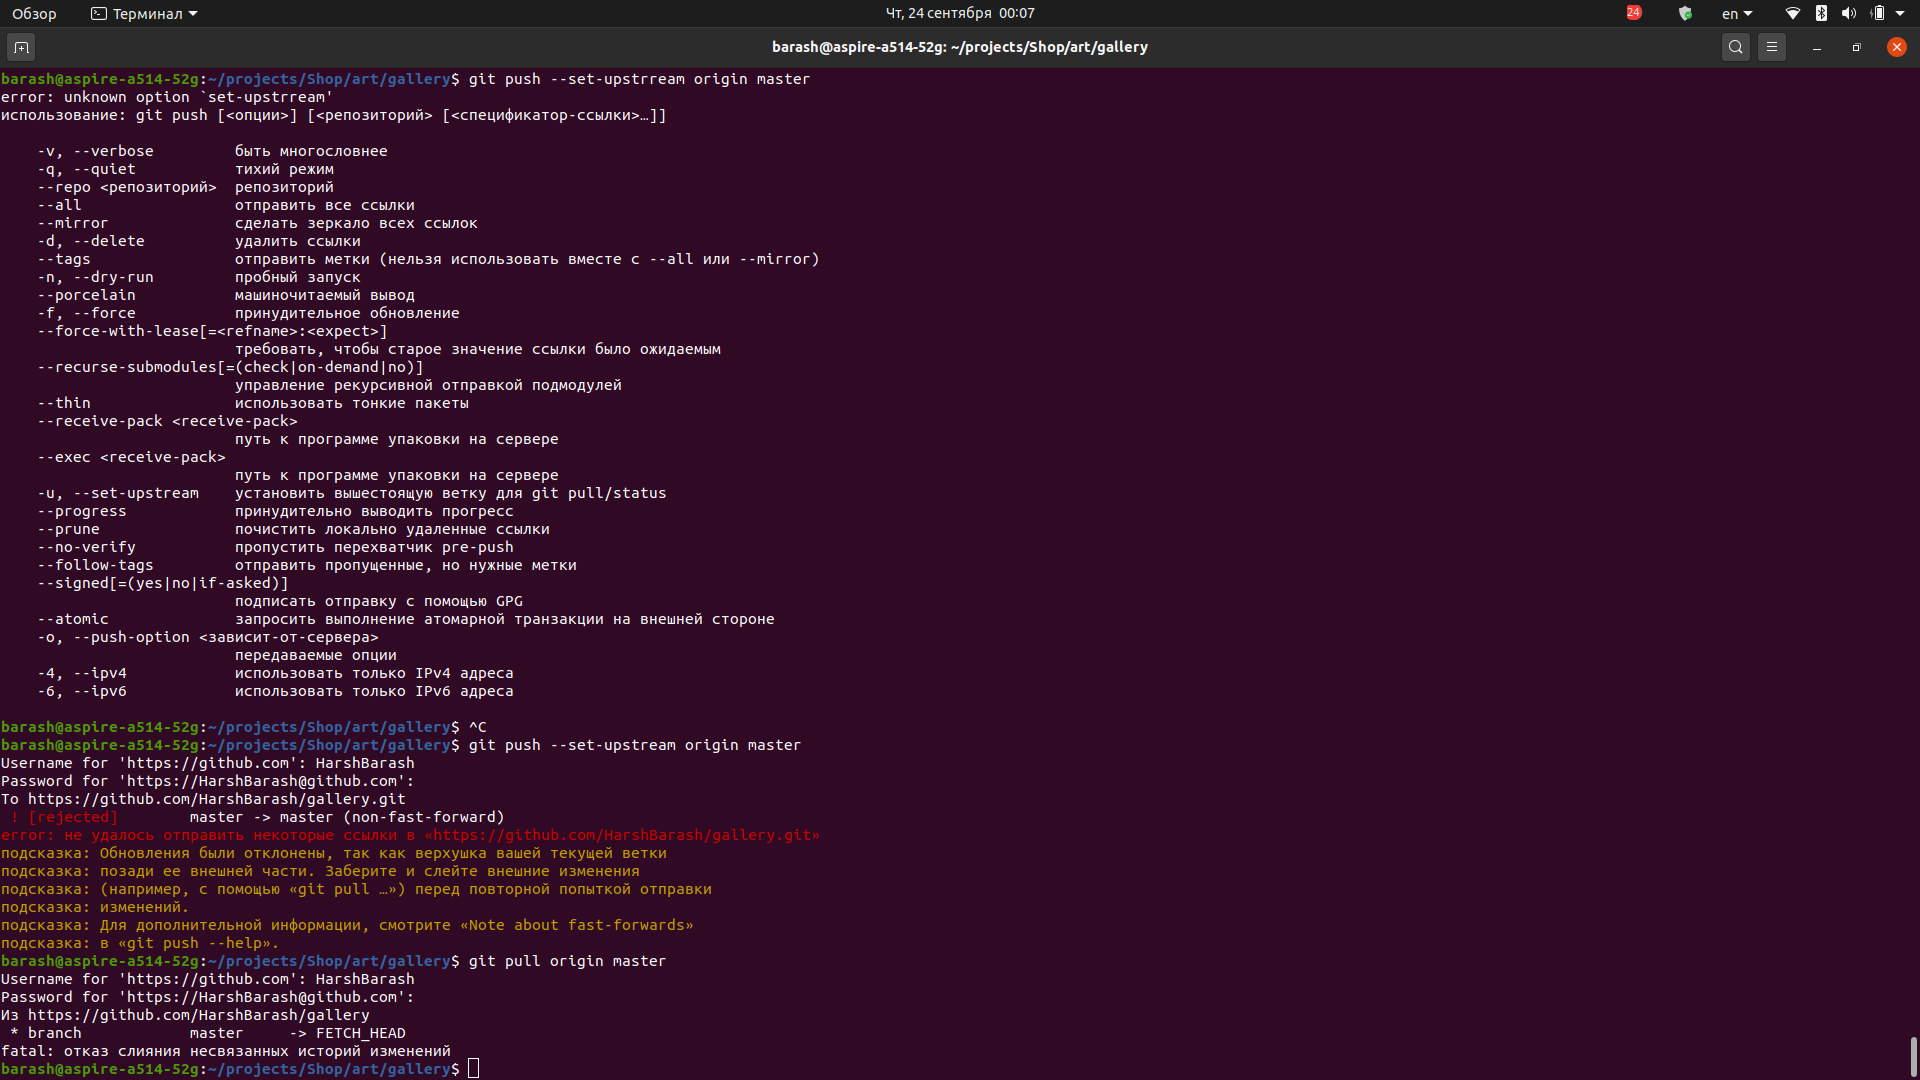Screen dimensions: 1920x1080
Task: Open the en keyboard layout dropdown
Action: coord(1737,13)
